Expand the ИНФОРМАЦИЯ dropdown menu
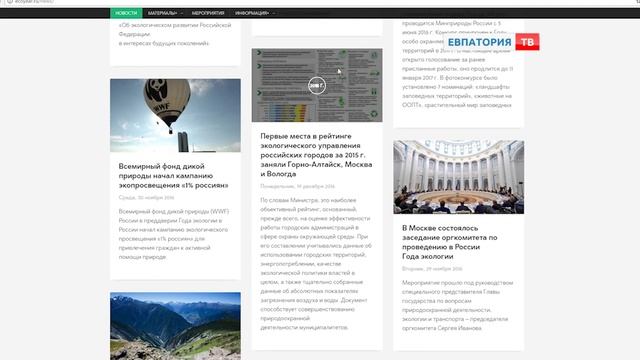This screenshot has height=360, width=640. pos(254,13)
